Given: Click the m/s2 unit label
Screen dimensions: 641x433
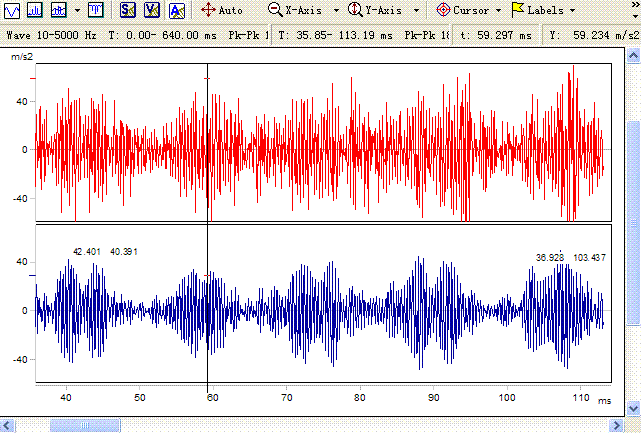Looking at the screenshot, I should coord(22,57).
